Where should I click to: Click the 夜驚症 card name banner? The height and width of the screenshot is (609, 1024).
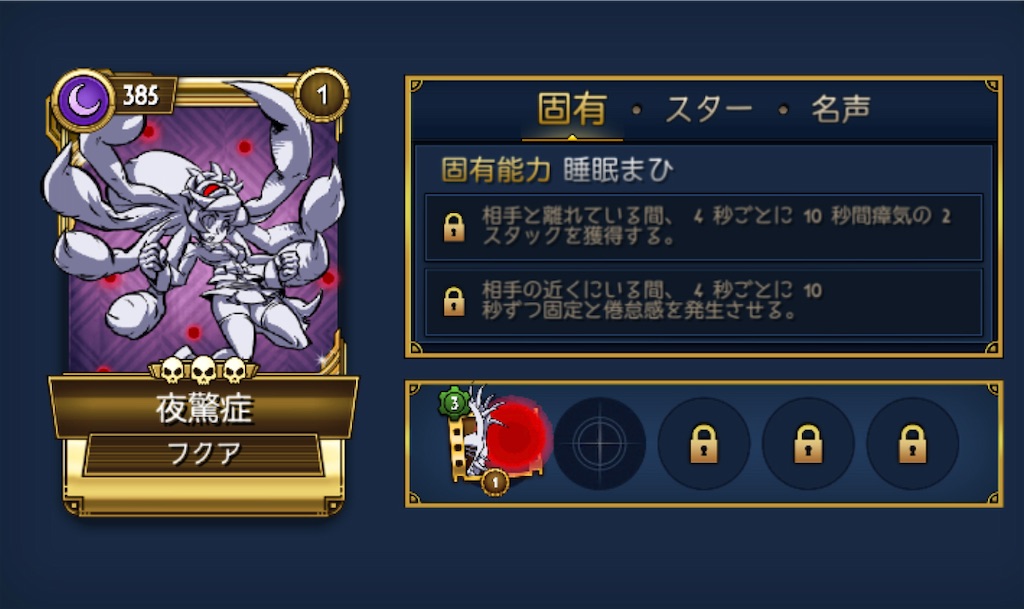(204, 409)
